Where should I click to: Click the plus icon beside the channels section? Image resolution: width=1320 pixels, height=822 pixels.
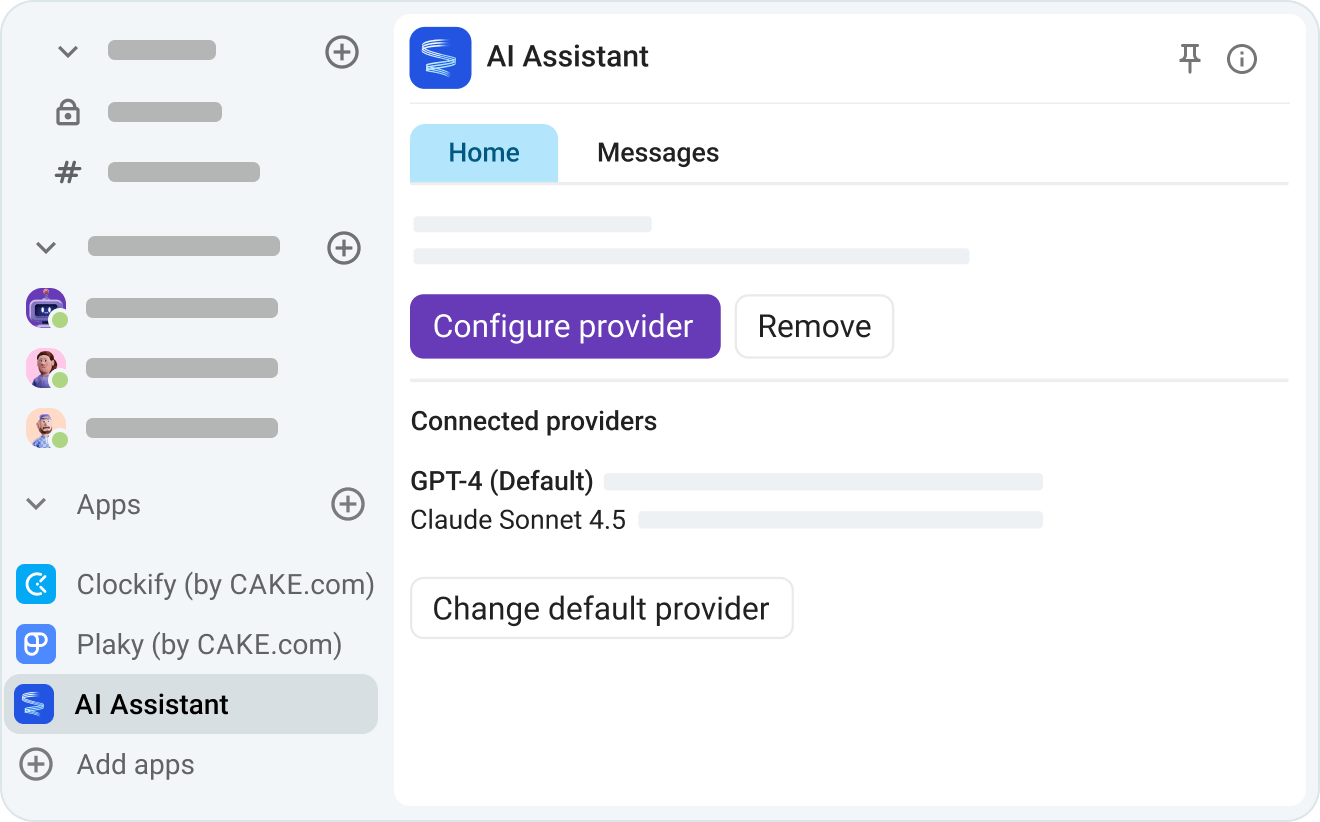pyautogui.click(x=342, y=53)
